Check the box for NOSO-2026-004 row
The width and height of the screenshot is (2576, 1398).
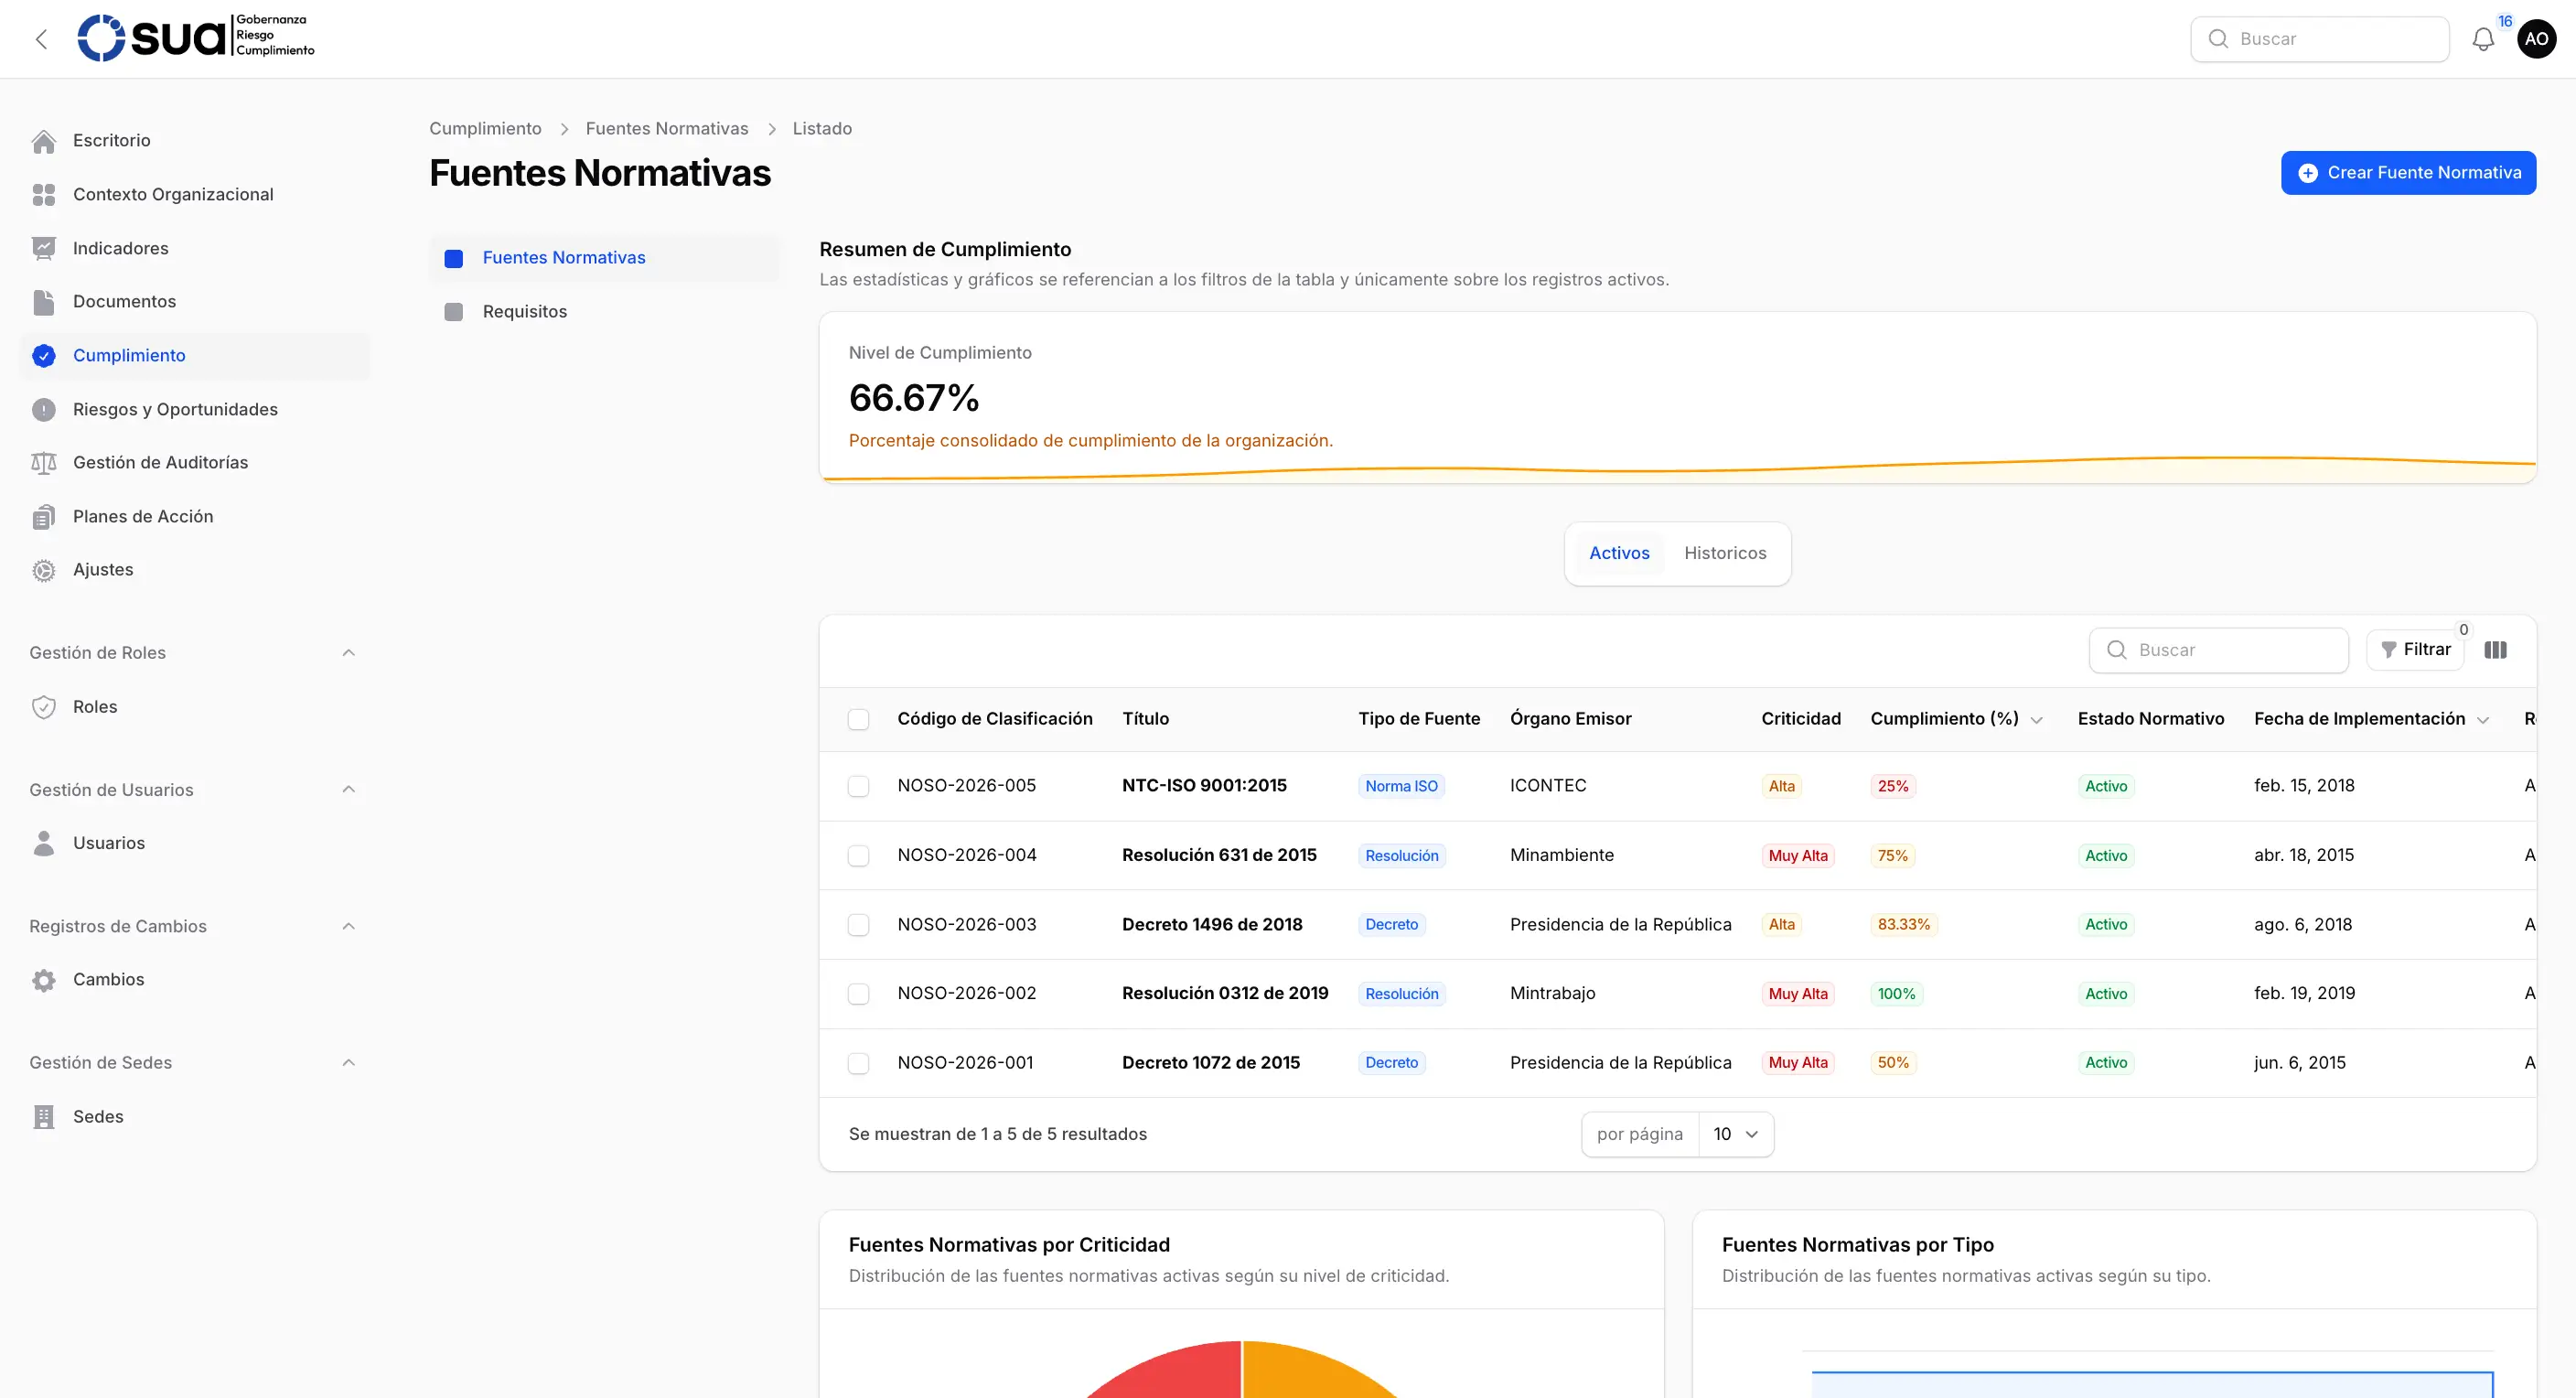tap(858, 856)
